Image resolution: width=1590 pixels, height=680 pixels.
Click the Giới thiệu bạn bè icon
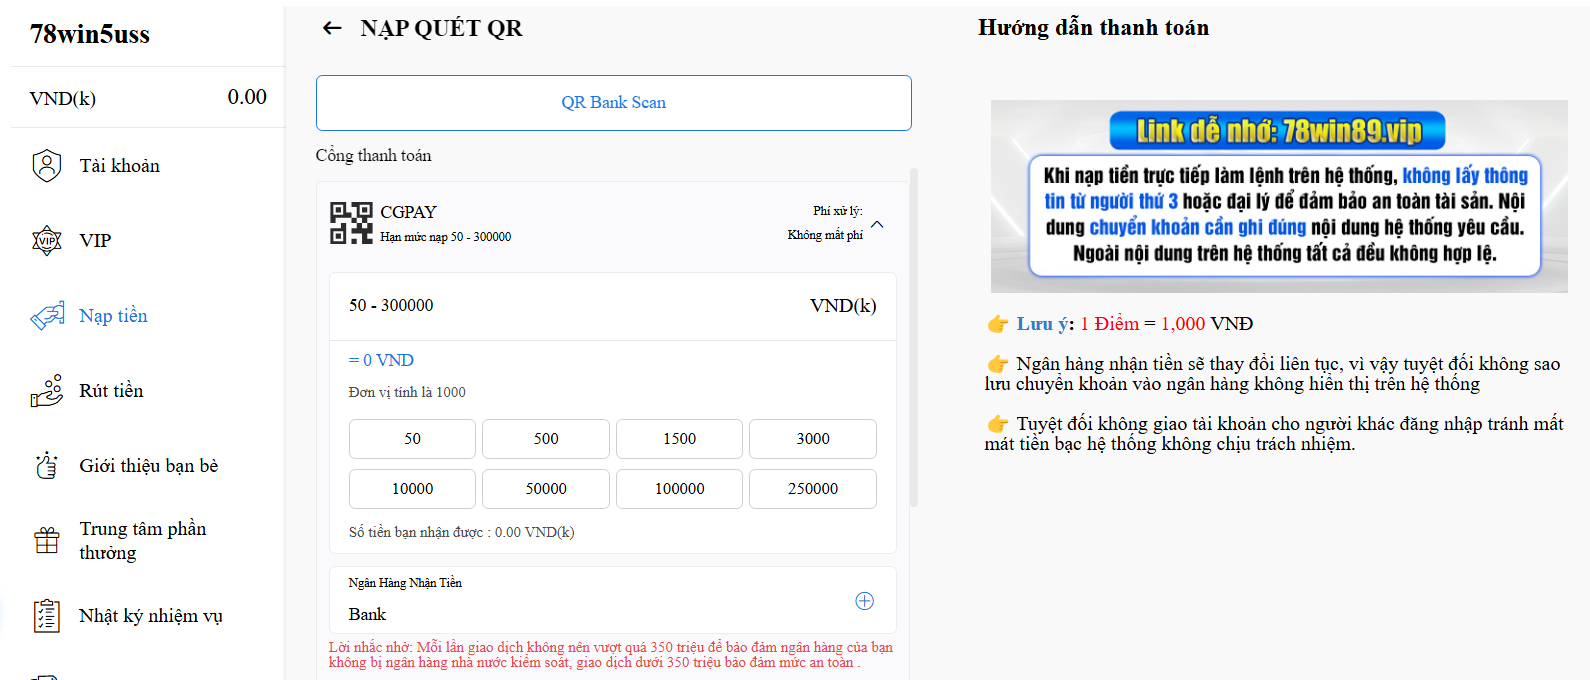tap(47, 466)
